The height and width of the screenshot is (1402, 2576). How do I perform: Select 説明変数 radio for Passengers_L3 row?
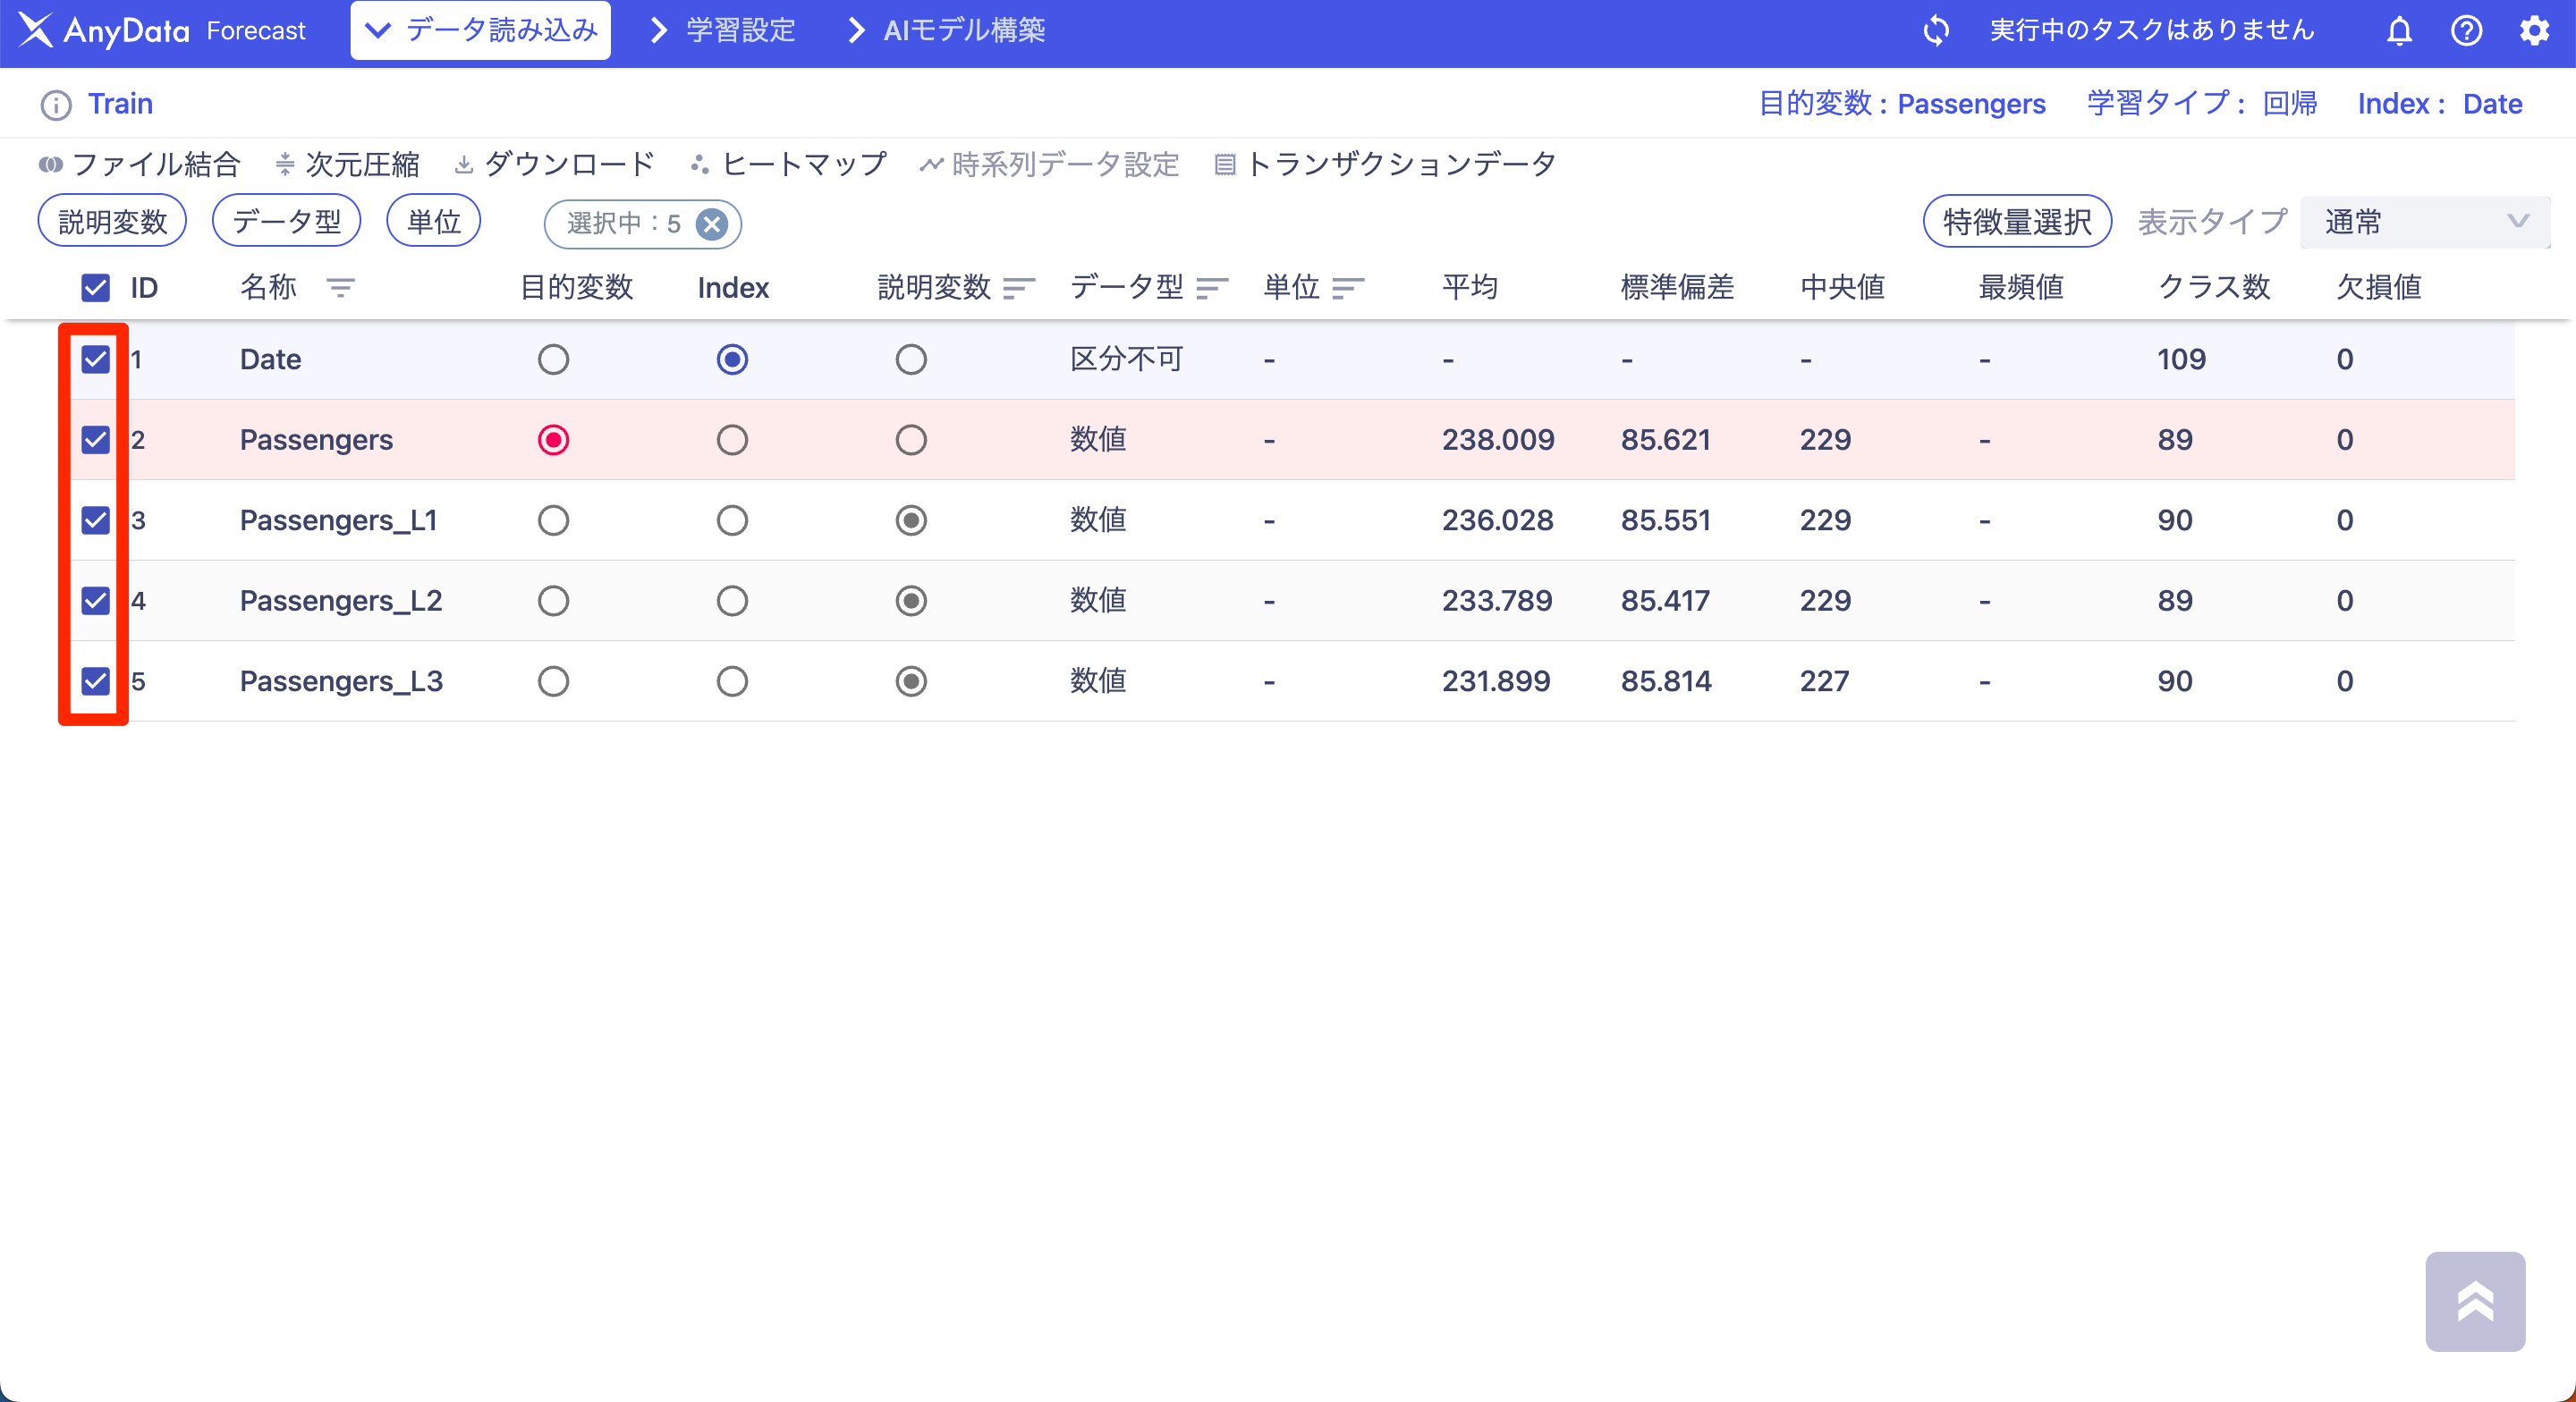coord(911,681)
